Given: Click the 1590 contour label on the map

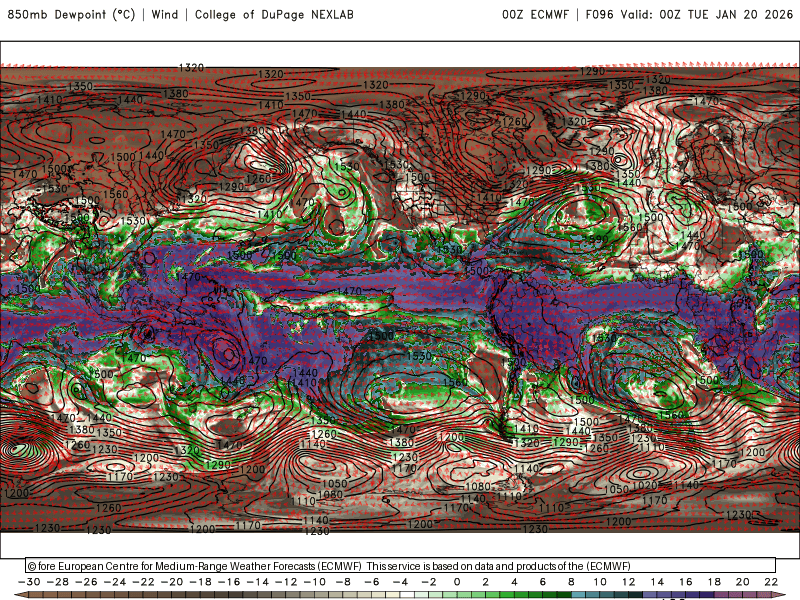Looking at the screenshot, I should coord(596,238).
